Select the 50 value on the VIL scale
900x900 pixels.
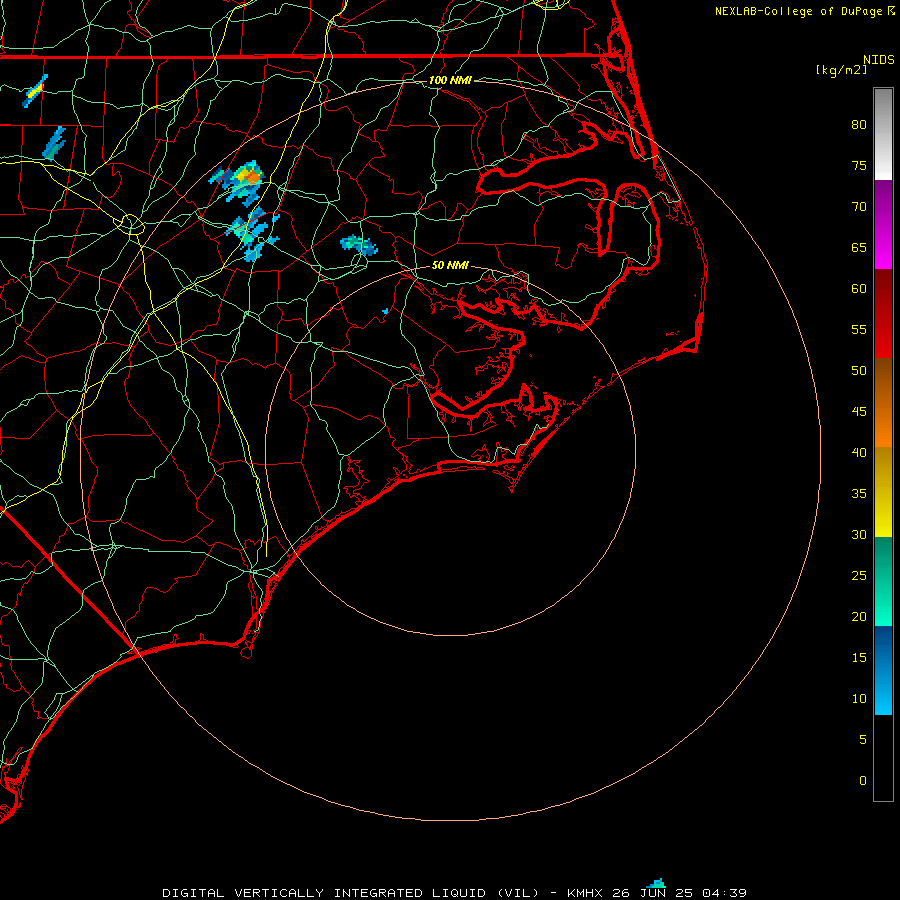click(859, 371)
